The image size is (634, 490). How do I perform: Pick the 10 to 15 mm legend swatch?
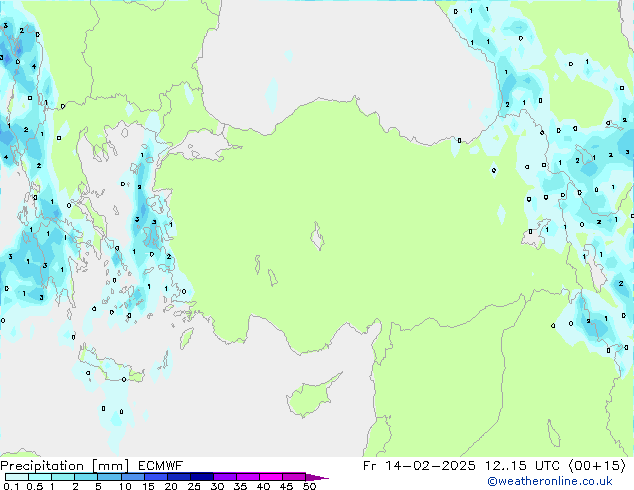[133, 477]
